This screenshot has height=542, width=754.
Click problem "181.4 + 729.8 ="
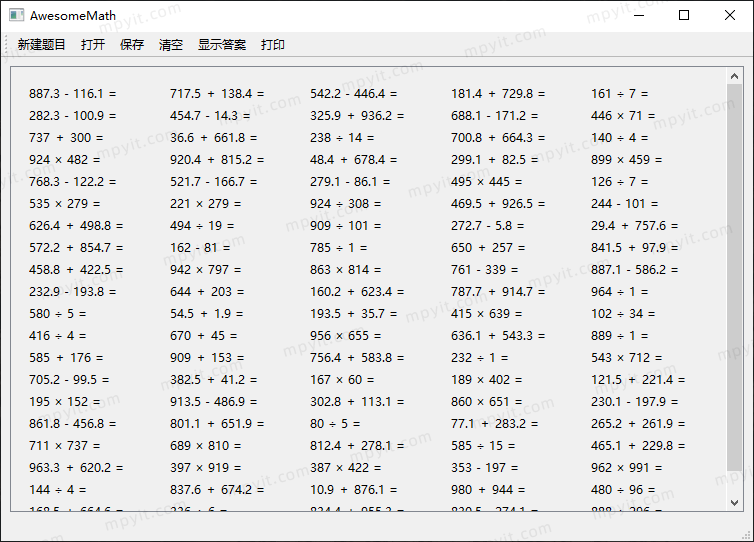pos(498,93)
